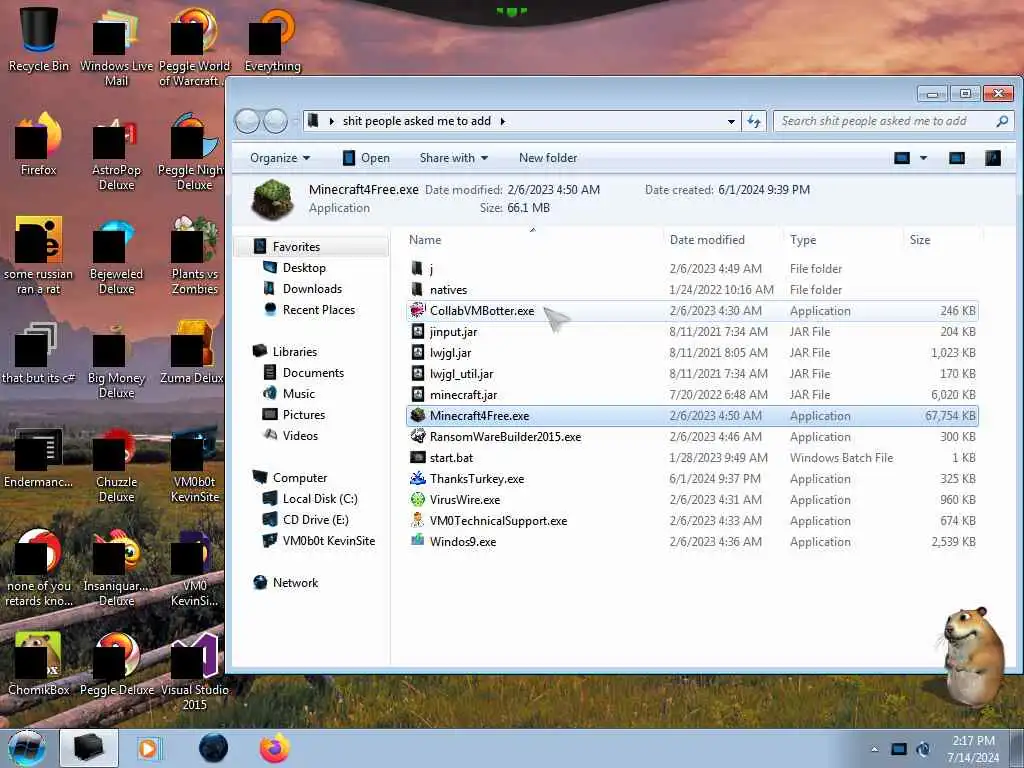Select the natives folder
Viewport: 1024px width, 768px height.
point(692,289)
